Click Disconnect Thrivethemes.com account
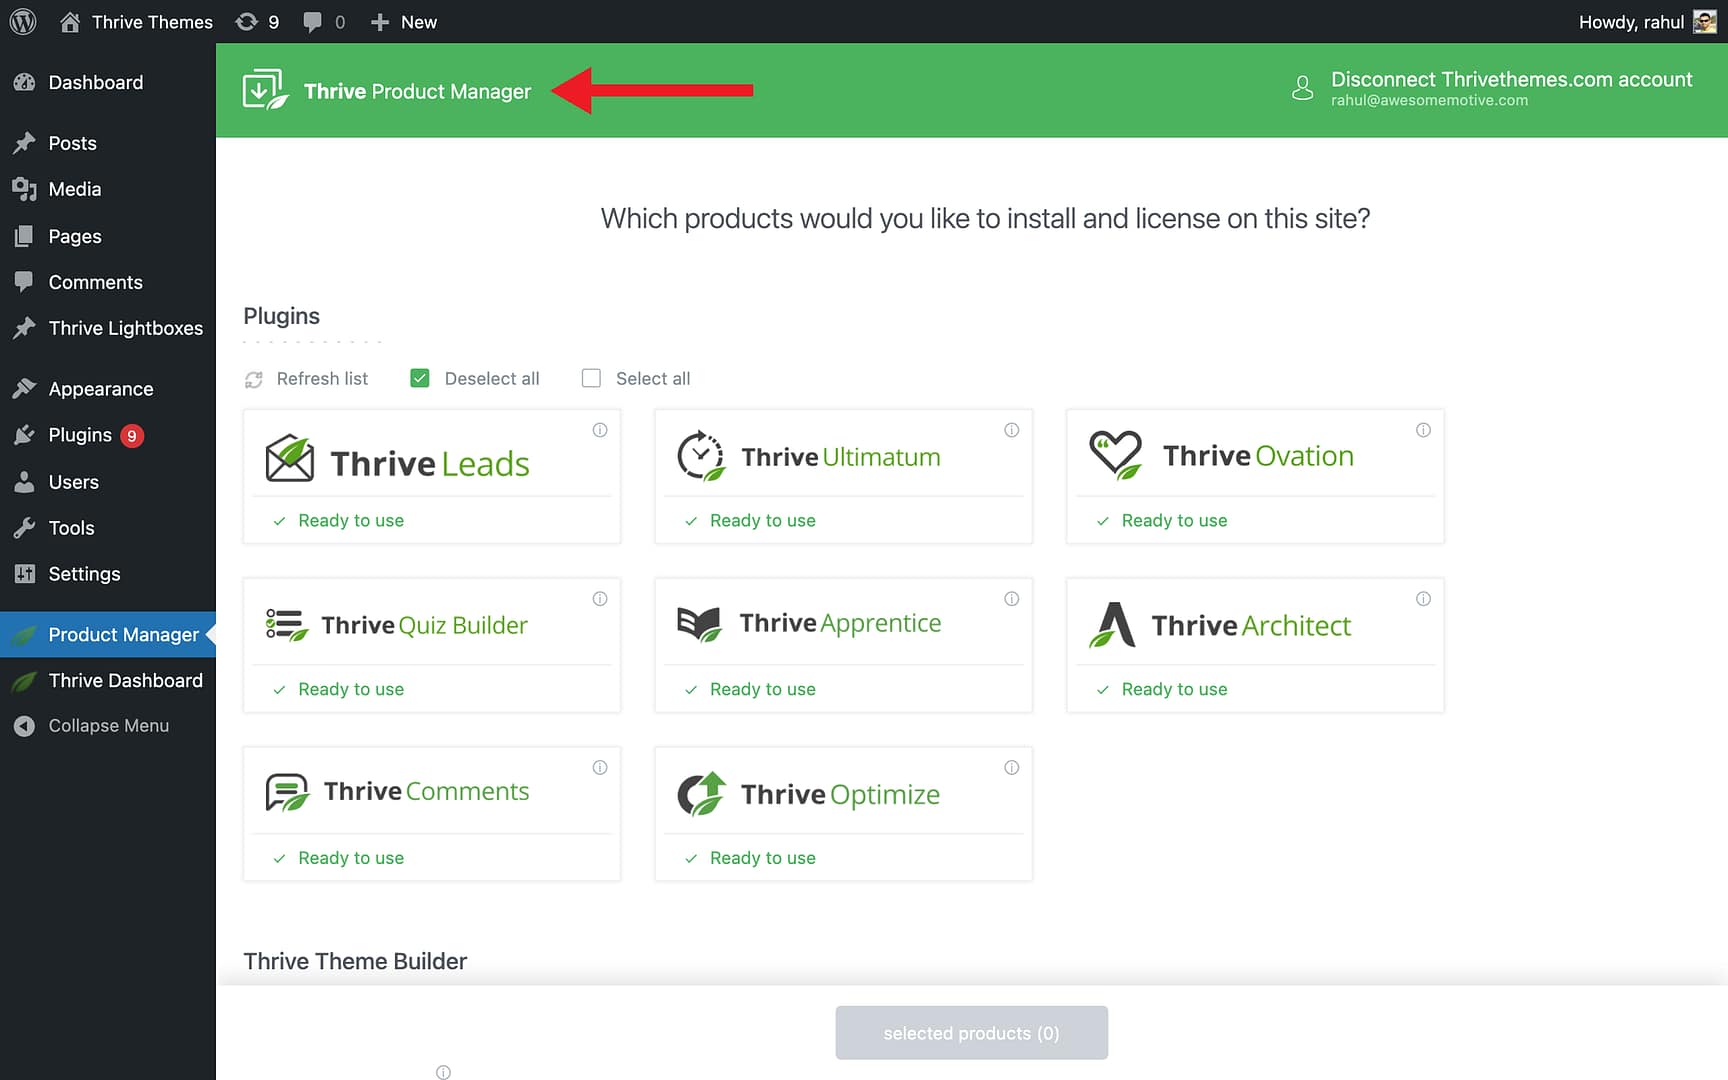The width and height of the screenshot is (1728, 1080). (x=1512, y=79)
